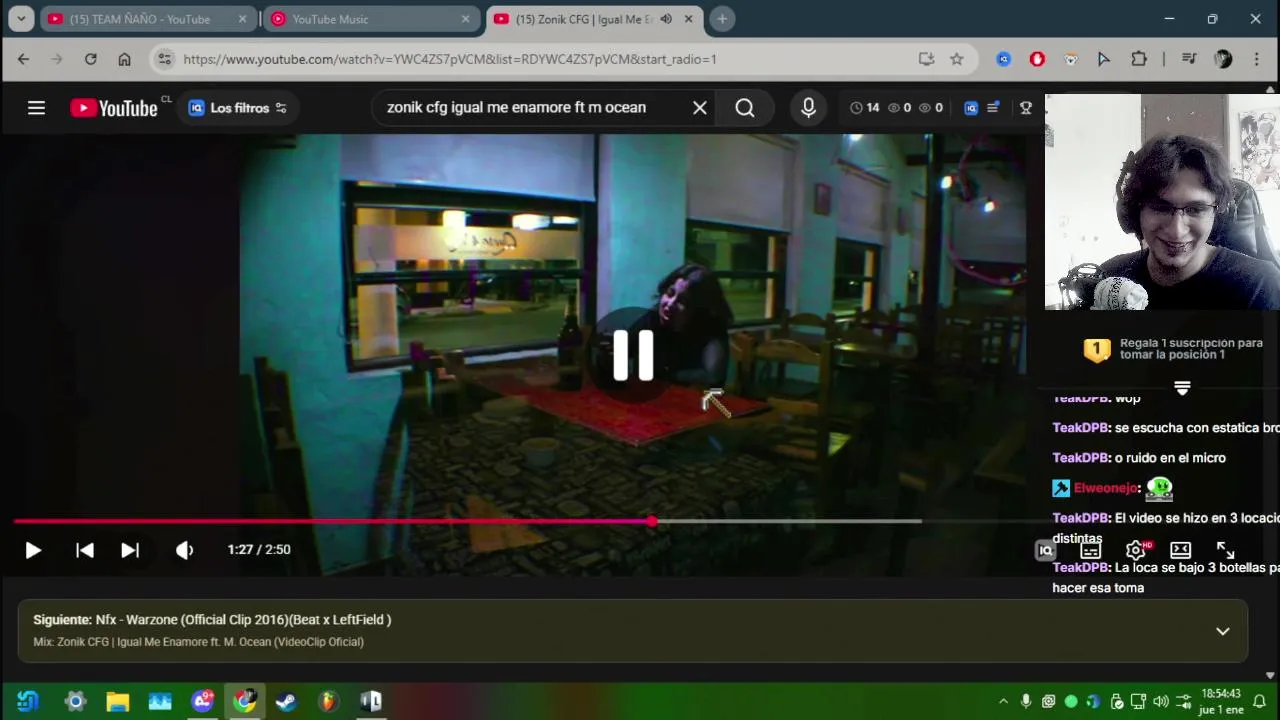Go to the YouTube home logo
Screen dimensions: 1280x720
pyautogui.click(x=114, y=108)
